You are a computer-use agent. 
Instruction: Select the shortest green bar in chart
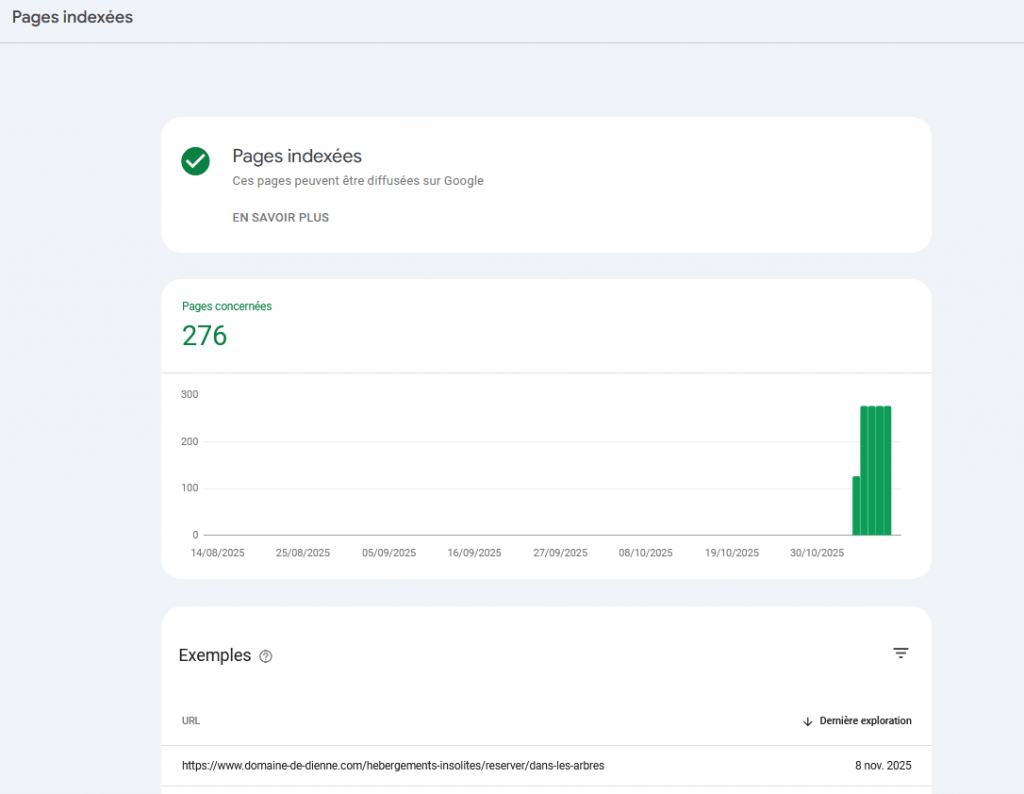tap(856, 506)
